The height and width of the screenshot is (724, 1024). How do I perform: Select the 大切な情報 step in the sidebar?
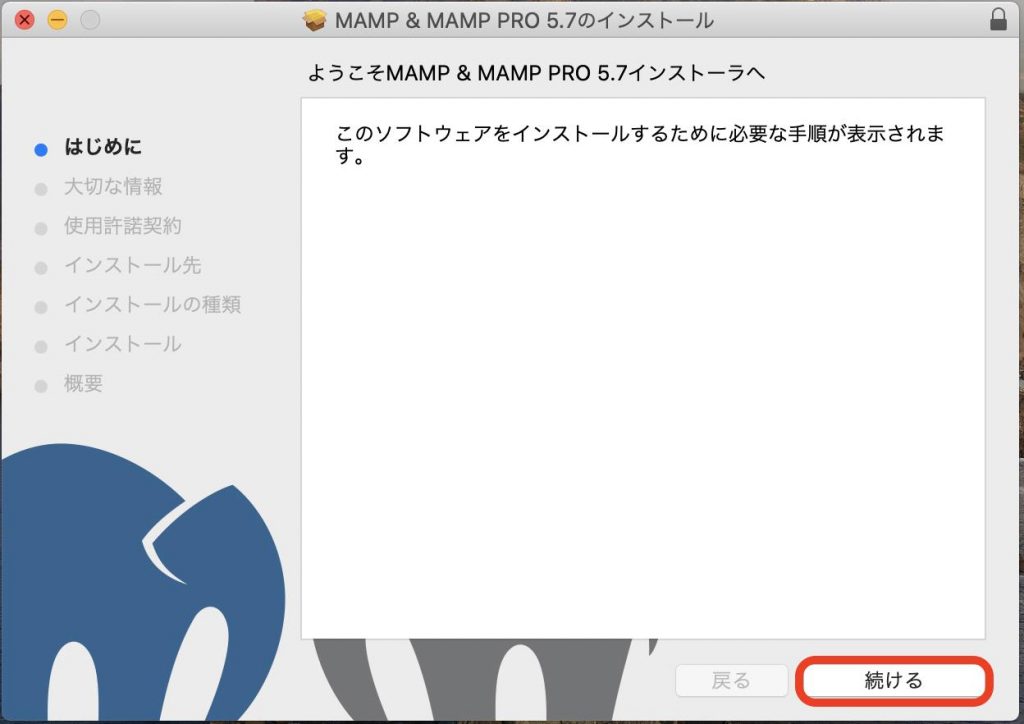point(113,187)
